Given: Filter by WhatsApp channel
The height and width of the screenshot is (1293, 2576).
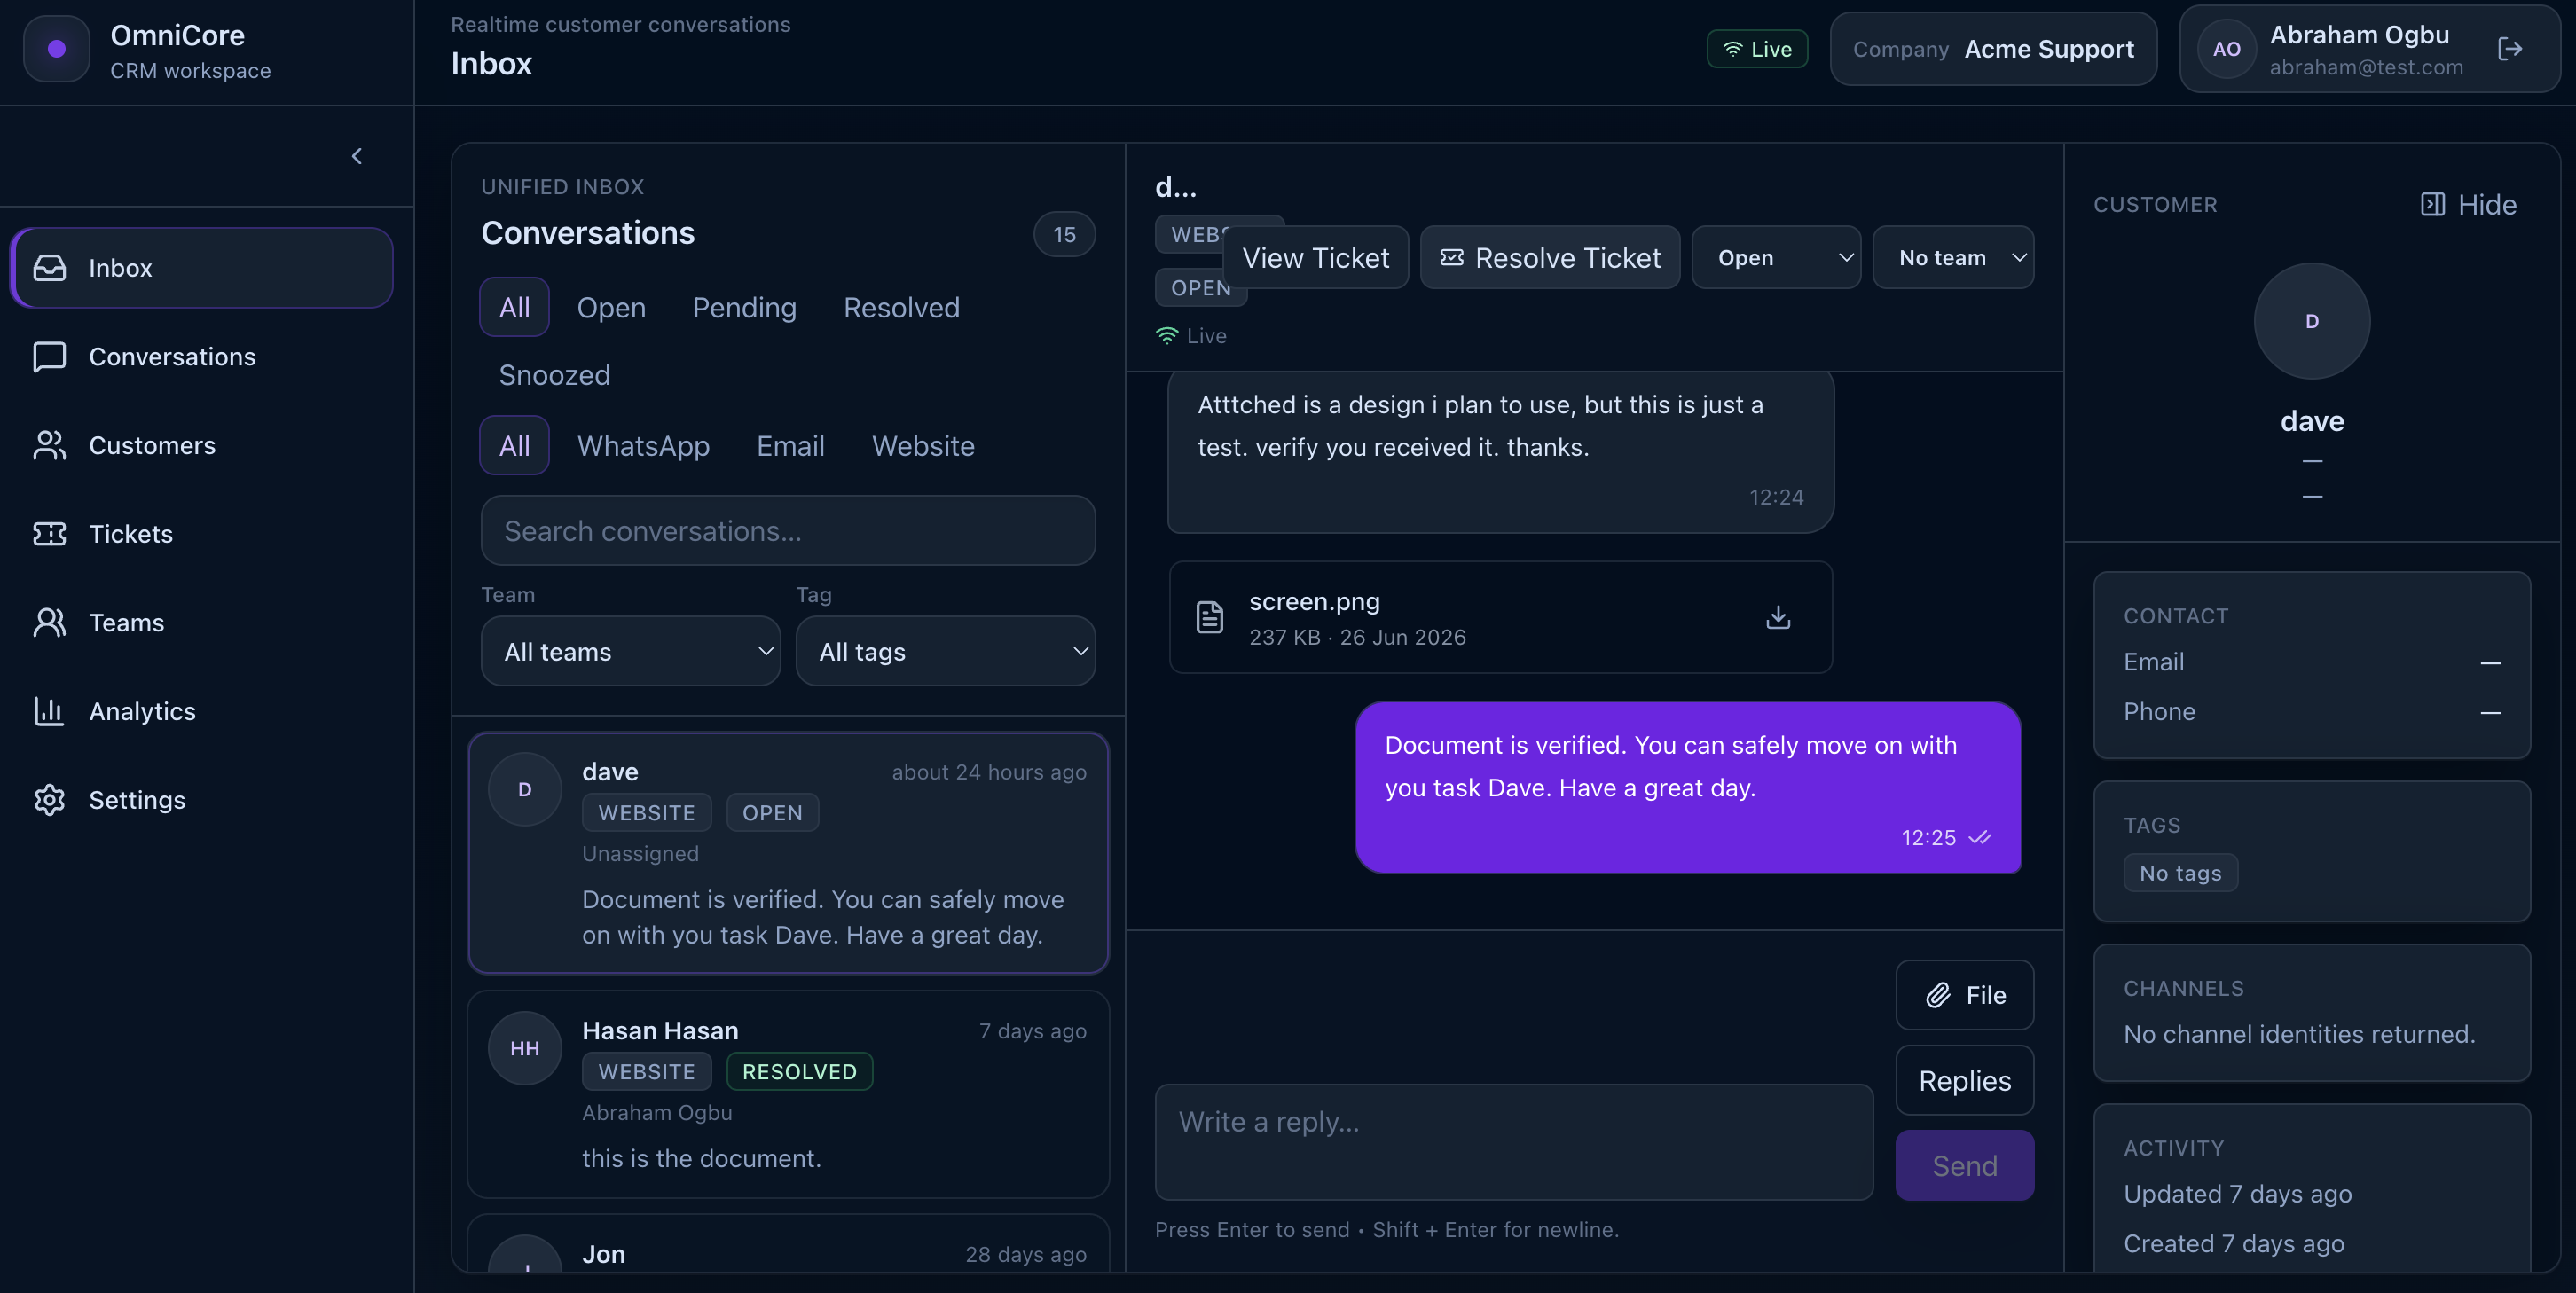Looking at the screenshot, I should coord(644,445).
